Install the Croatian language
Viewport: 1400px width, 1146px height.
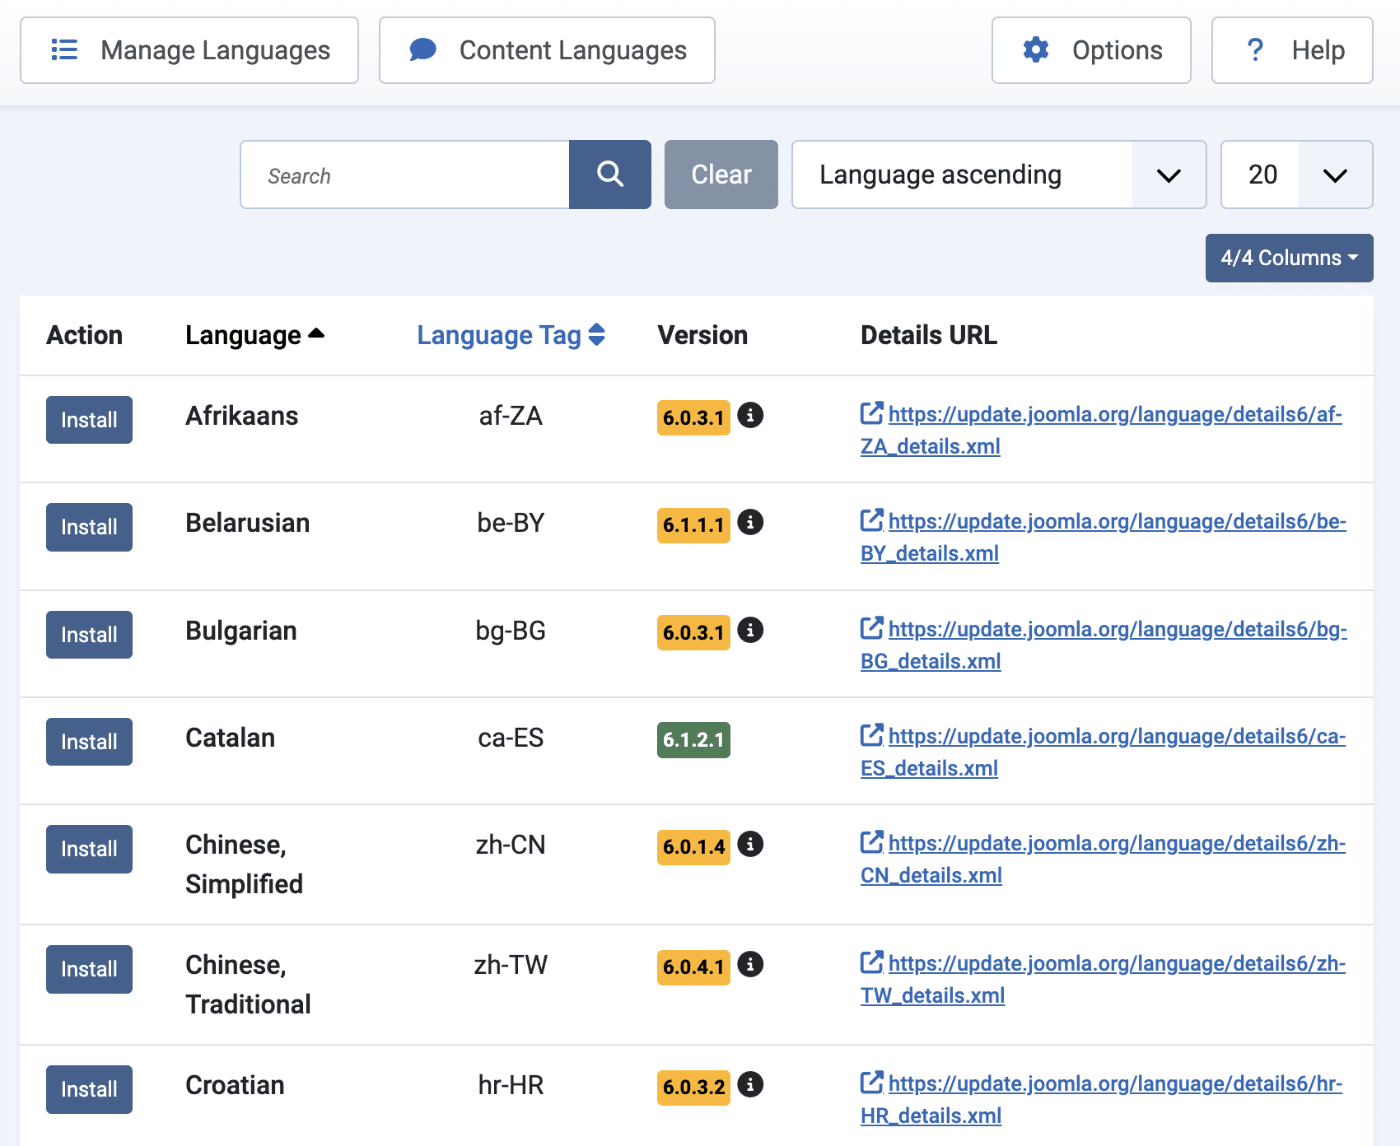click(89, 1089)
